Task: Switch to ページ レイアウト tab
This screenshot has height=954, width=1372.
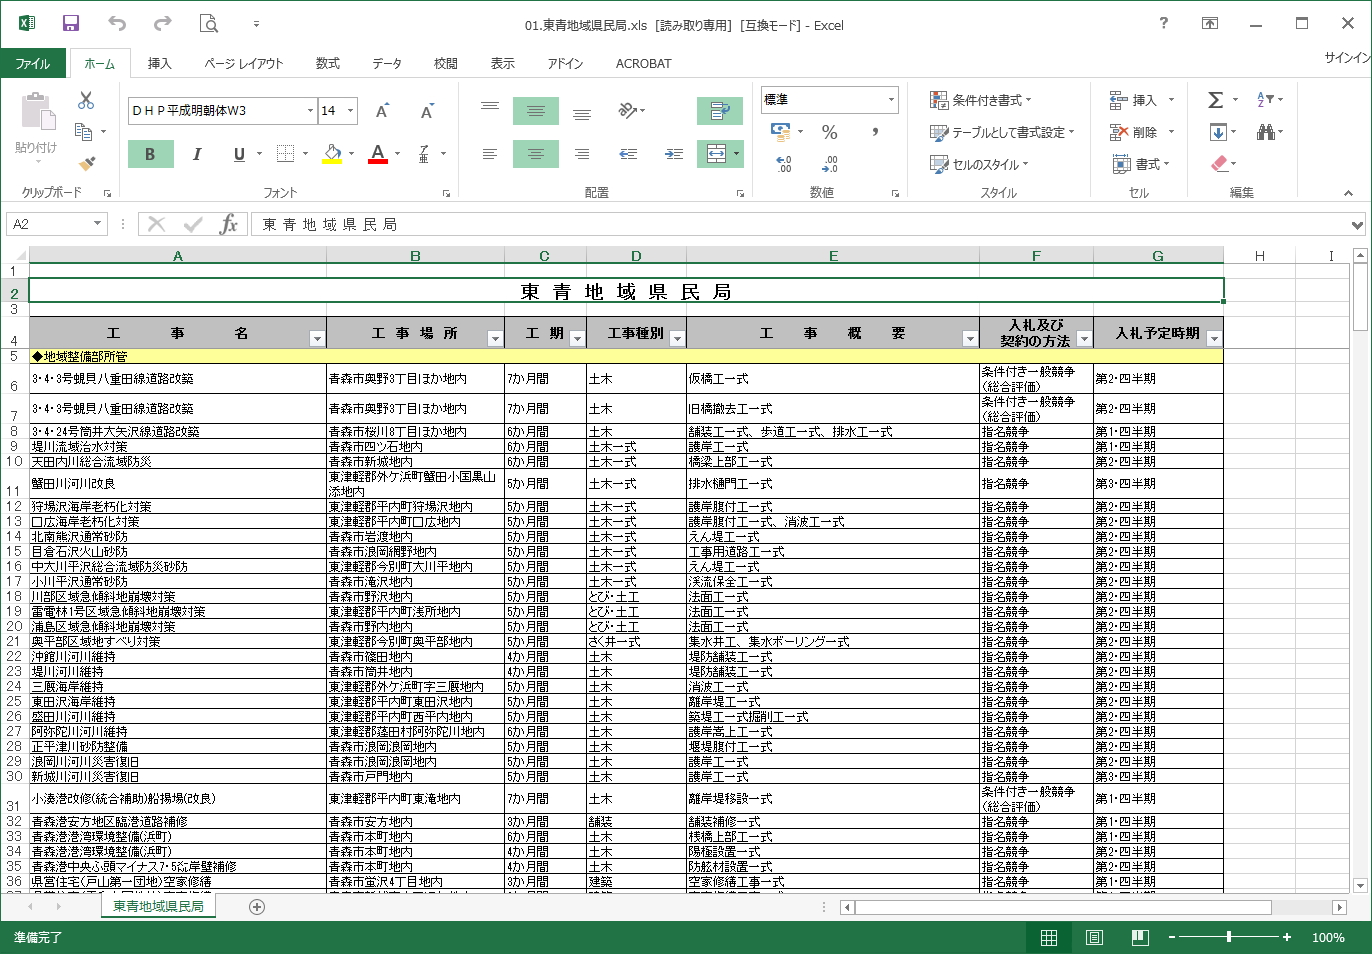Action: tap(243, 63)
